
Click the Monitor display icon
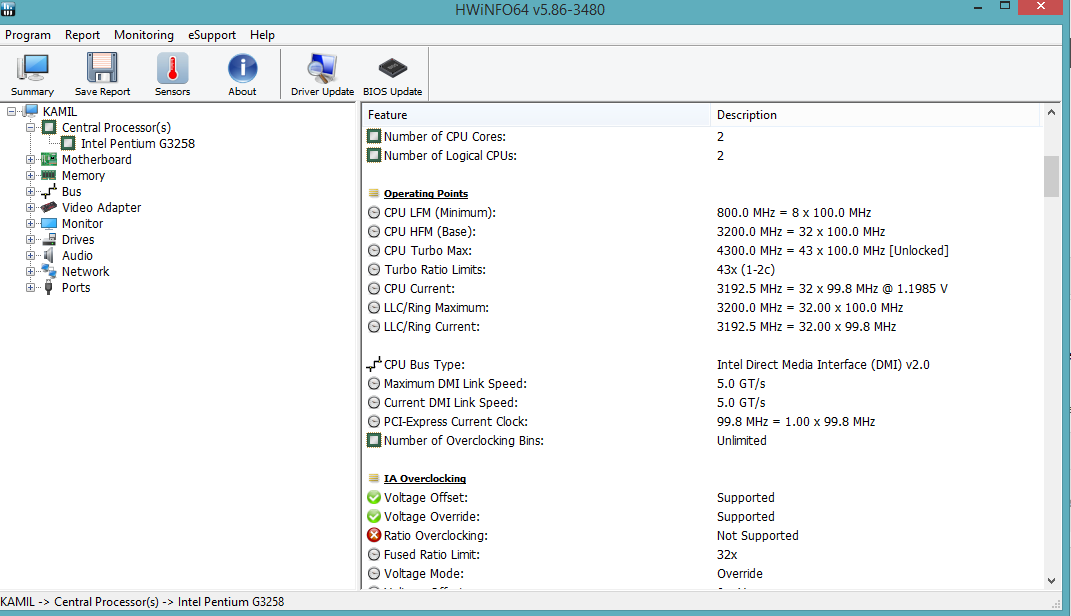49,223
